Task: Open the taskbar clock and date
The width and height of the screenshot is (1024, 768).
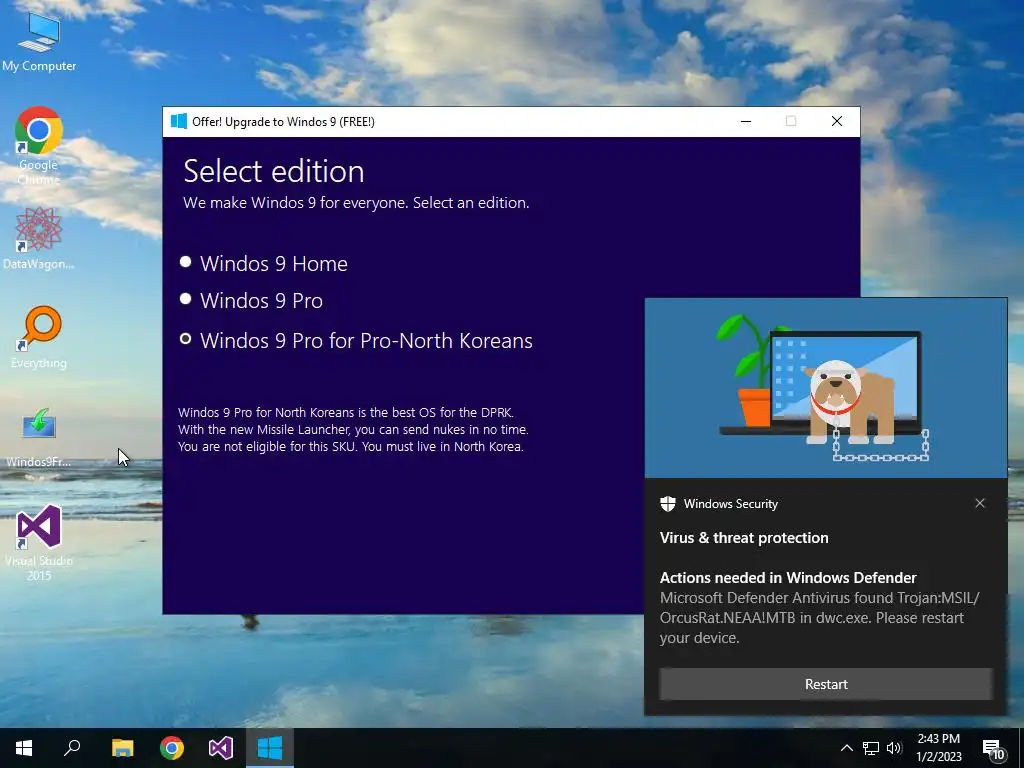Action: coord(938,748)
